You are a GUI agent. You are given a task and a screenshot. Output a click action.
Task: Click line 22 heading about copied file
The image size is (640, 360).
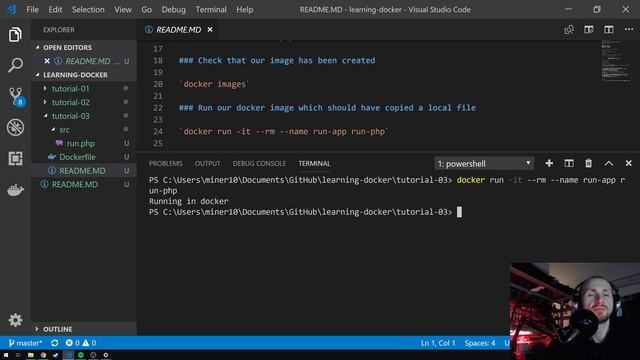tap(327, 108)
